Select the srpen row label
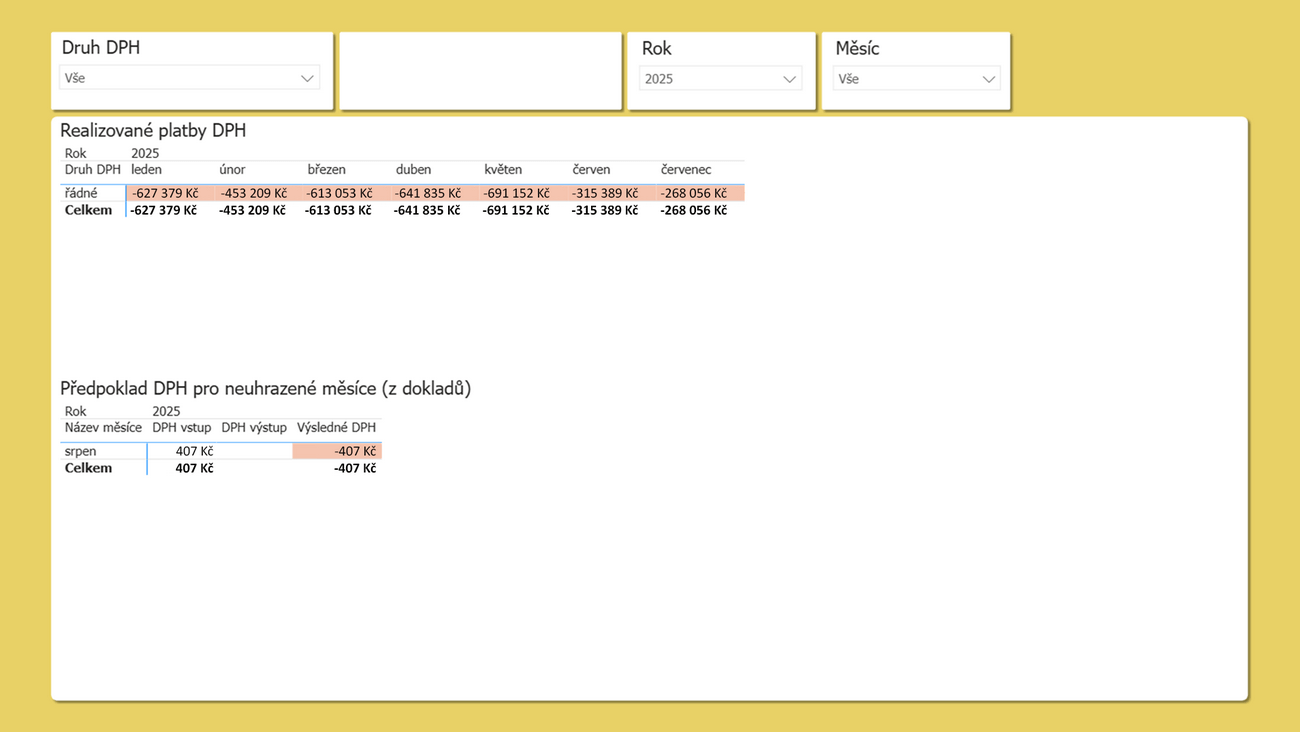 point(81,452)
